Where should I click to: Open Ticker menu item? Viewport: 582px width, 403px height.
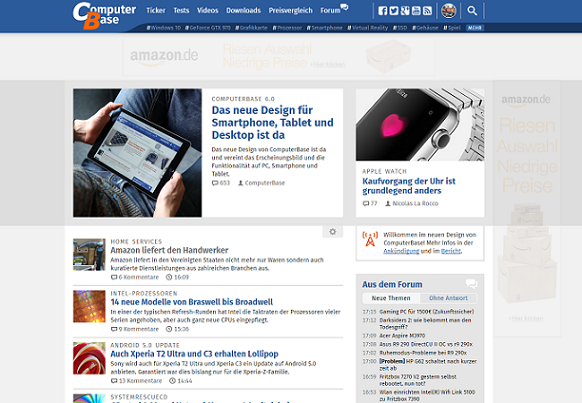(156, 10)
